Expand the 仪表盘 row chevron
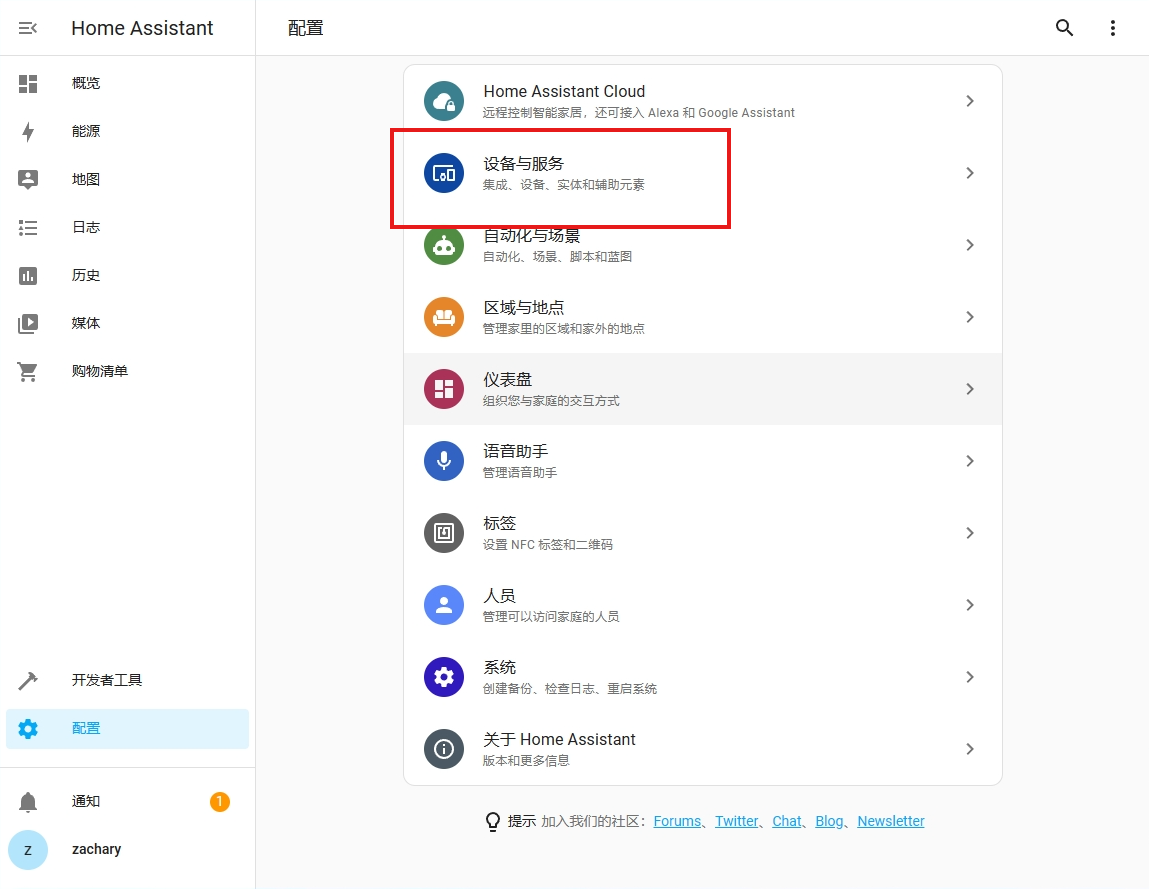Image resolution: width=1149 pixels, height=889 pixels. tap(969, 389)
